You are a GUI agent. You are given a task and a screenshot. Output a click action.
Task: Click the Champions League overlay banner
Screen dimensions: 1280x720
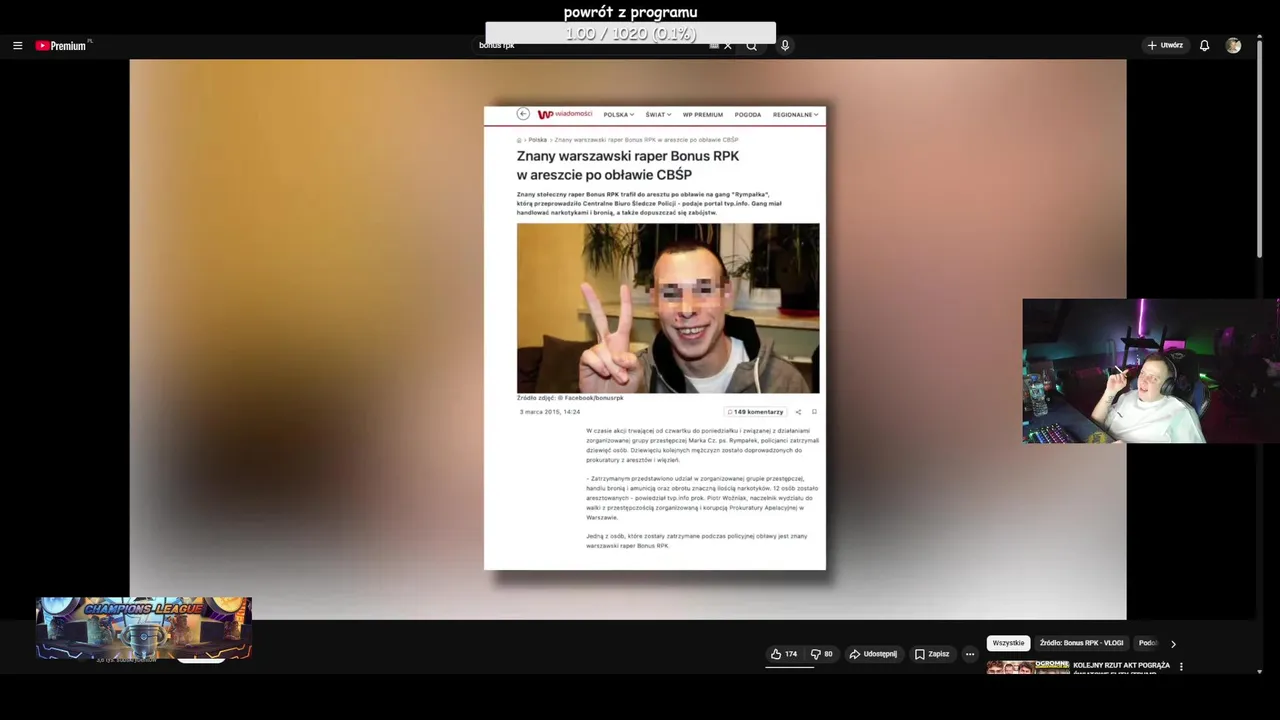144,629
